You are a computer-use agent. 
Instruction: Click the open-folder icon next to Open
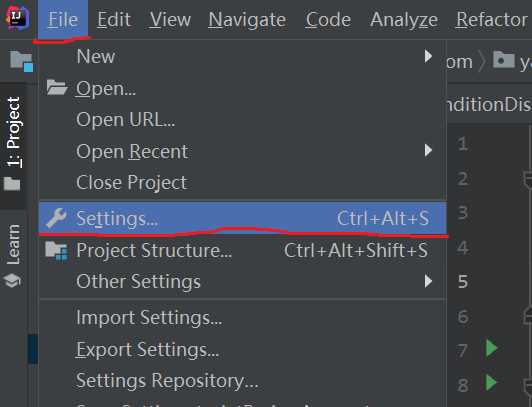tap(57, 87)
